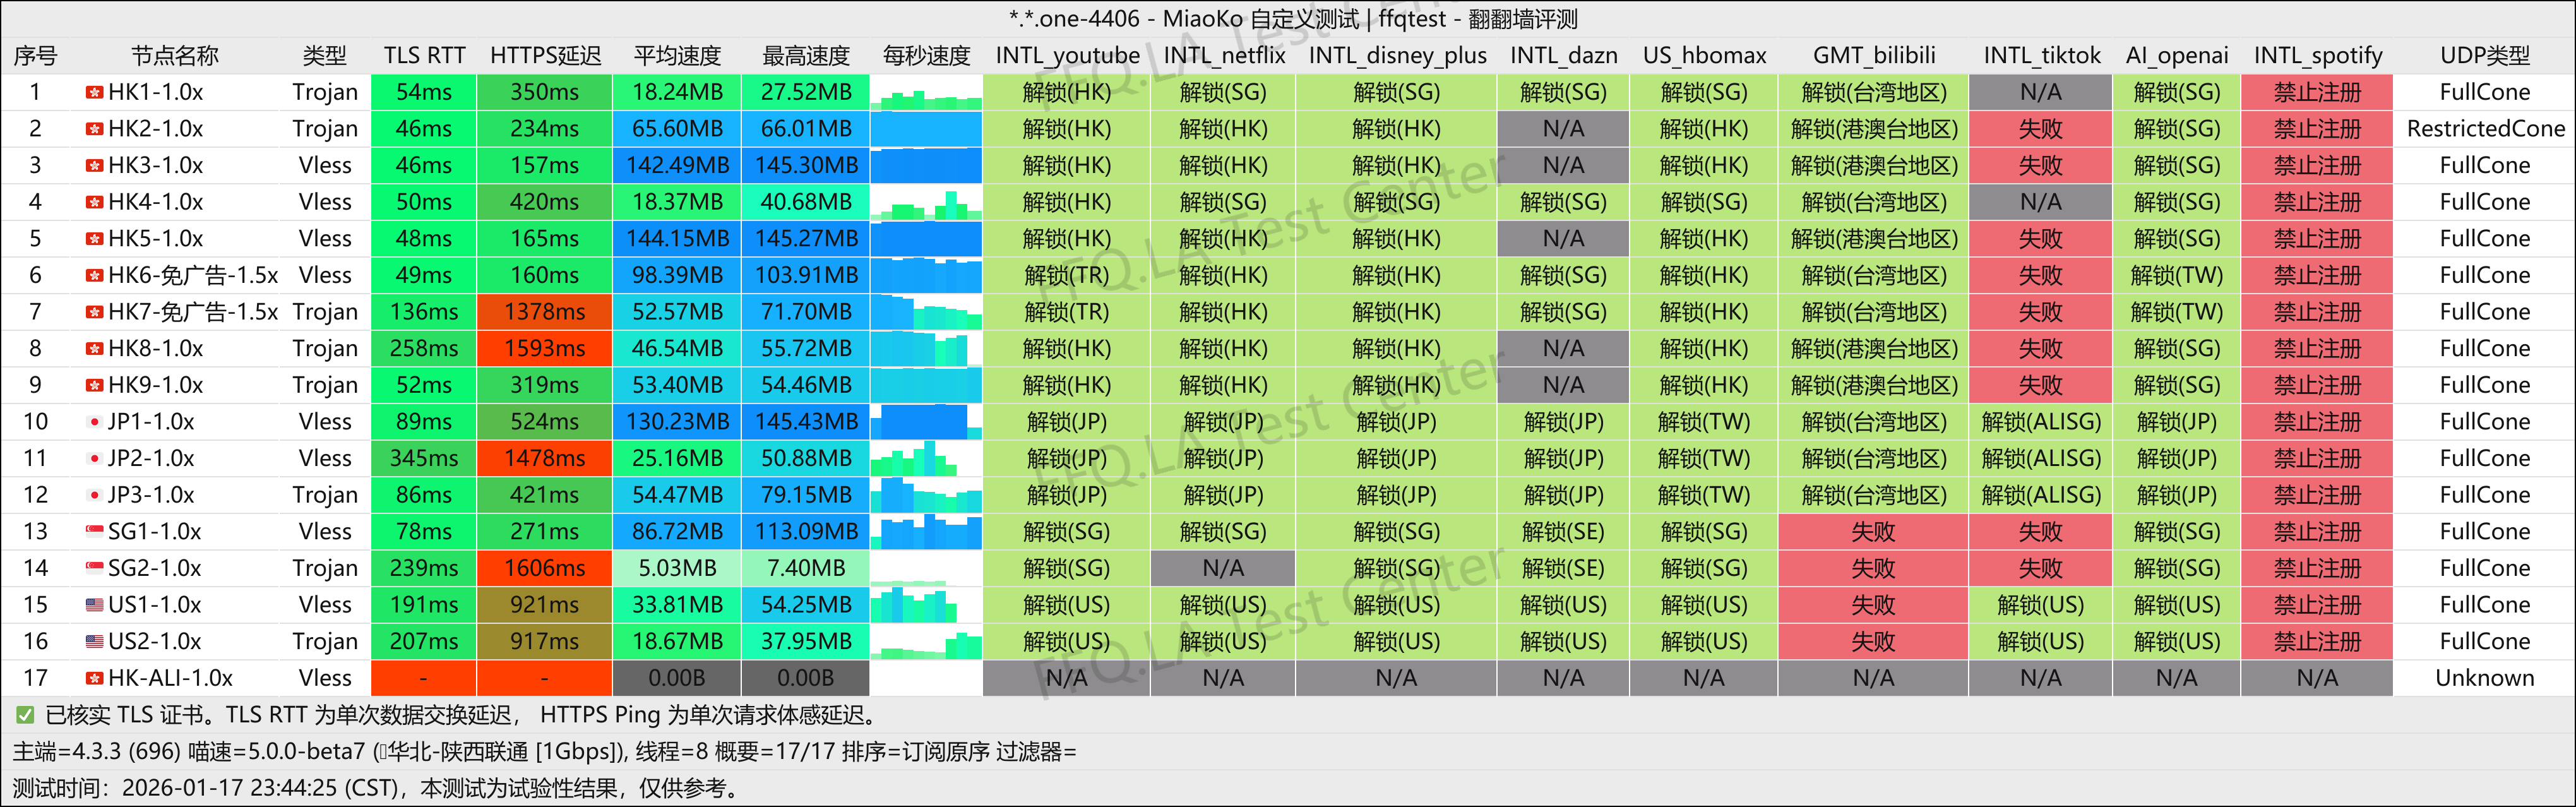This screenshot has width=2576, height=807.
Task: Click the HTTPS延迟 column header
Action: point(545,56)
